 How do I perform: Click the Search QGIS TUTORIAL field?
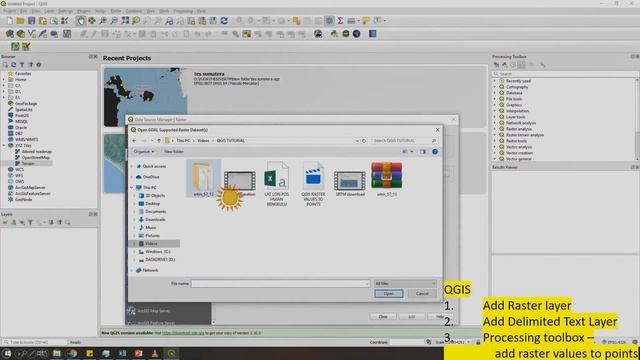pos(404,141)
